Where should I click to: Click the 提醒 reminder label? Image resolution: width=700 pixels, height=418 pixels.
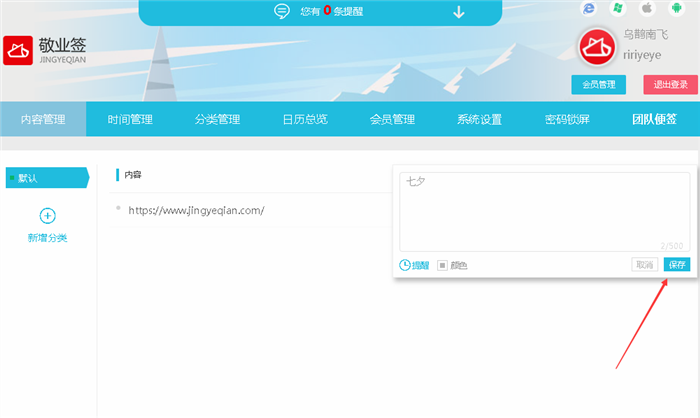point(420,266)
